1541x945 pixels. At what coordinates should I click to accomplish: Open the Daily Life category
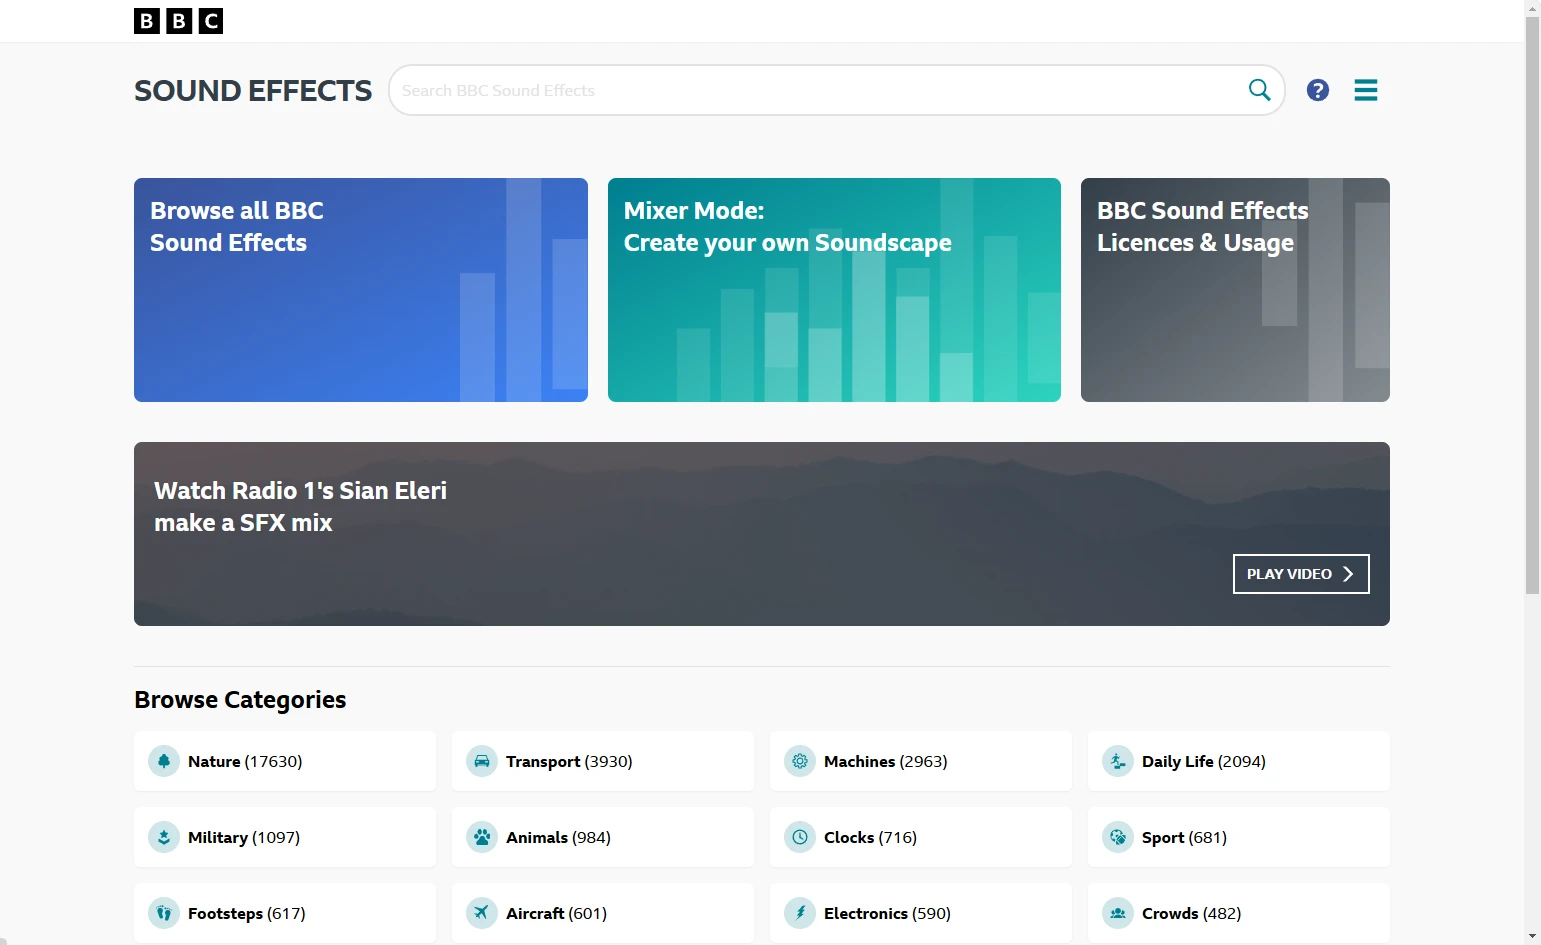pos(1203,761)
